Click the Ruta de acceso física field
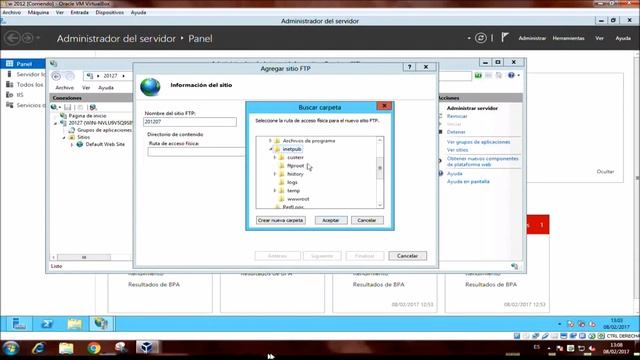Screen dimensions: 640x360 (x=197, y=152)
